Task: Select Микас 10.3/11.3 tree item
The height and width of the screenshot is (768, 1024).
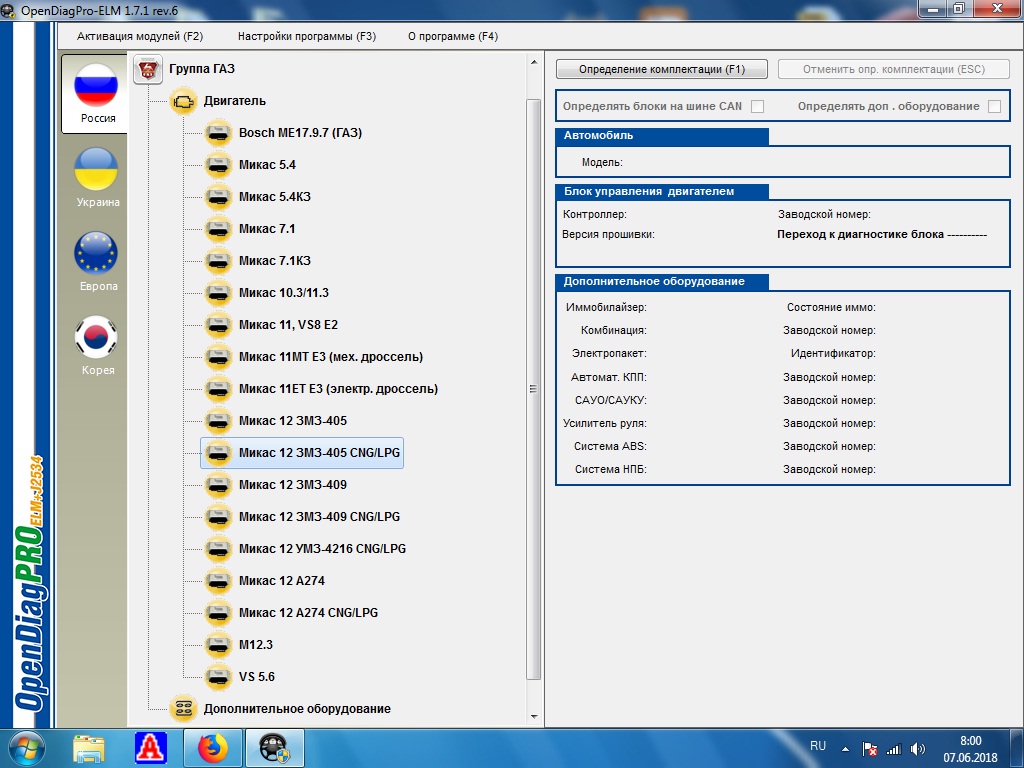Action: [x=284, y=293]
